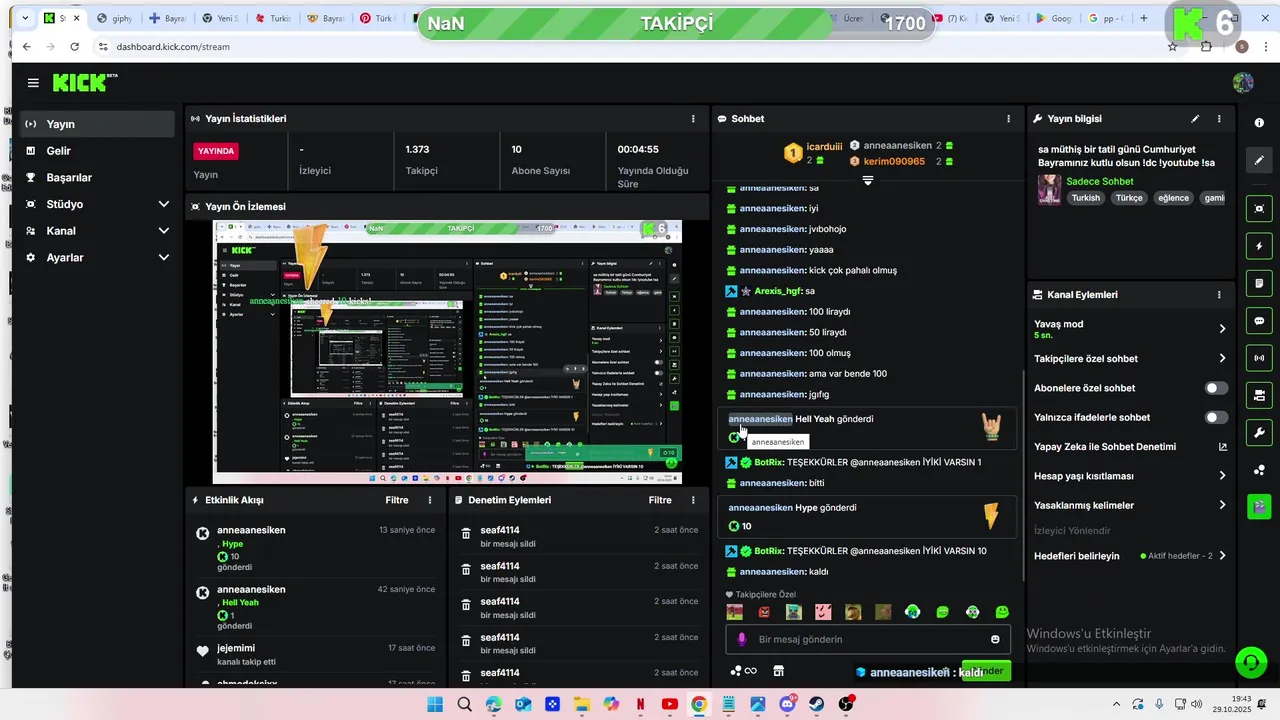
Task: Open a new browser tab
Action: 1144,18
